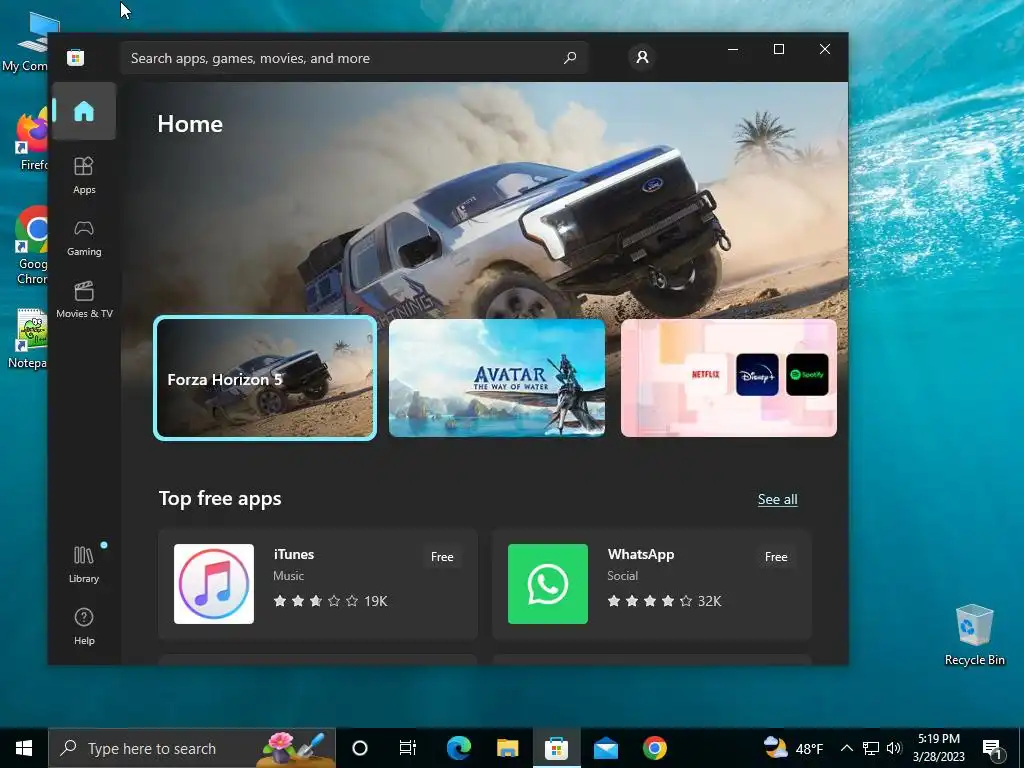Select the Forza Horizon 5 featured card
The image size is (1024, 768).
[x=265, y=378]
